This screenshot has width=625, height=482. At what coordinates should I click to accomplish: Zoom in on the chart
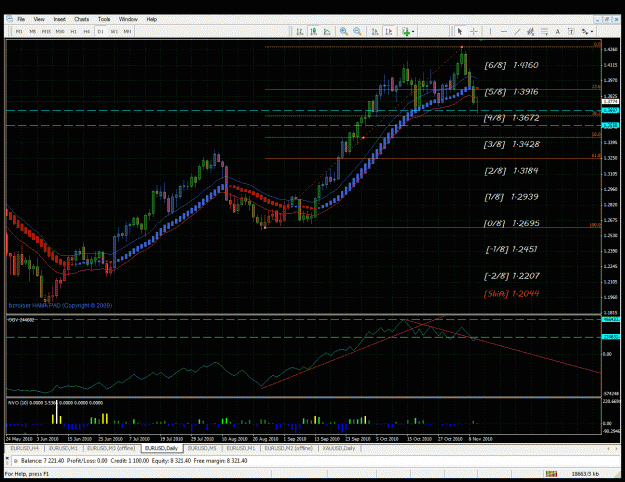coord(344,31)
